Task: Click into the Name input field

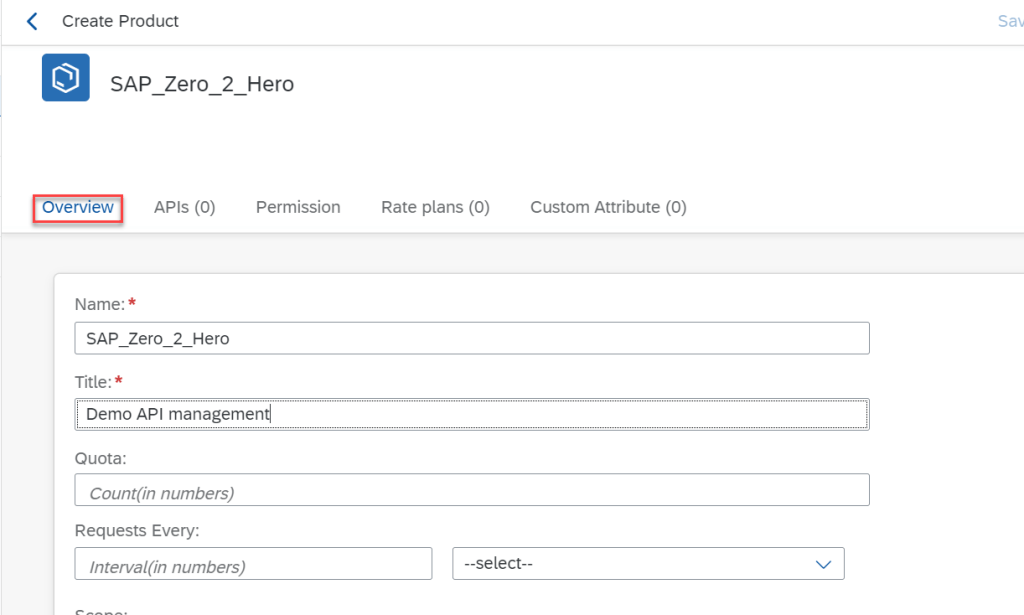Action: click(471, 338)
